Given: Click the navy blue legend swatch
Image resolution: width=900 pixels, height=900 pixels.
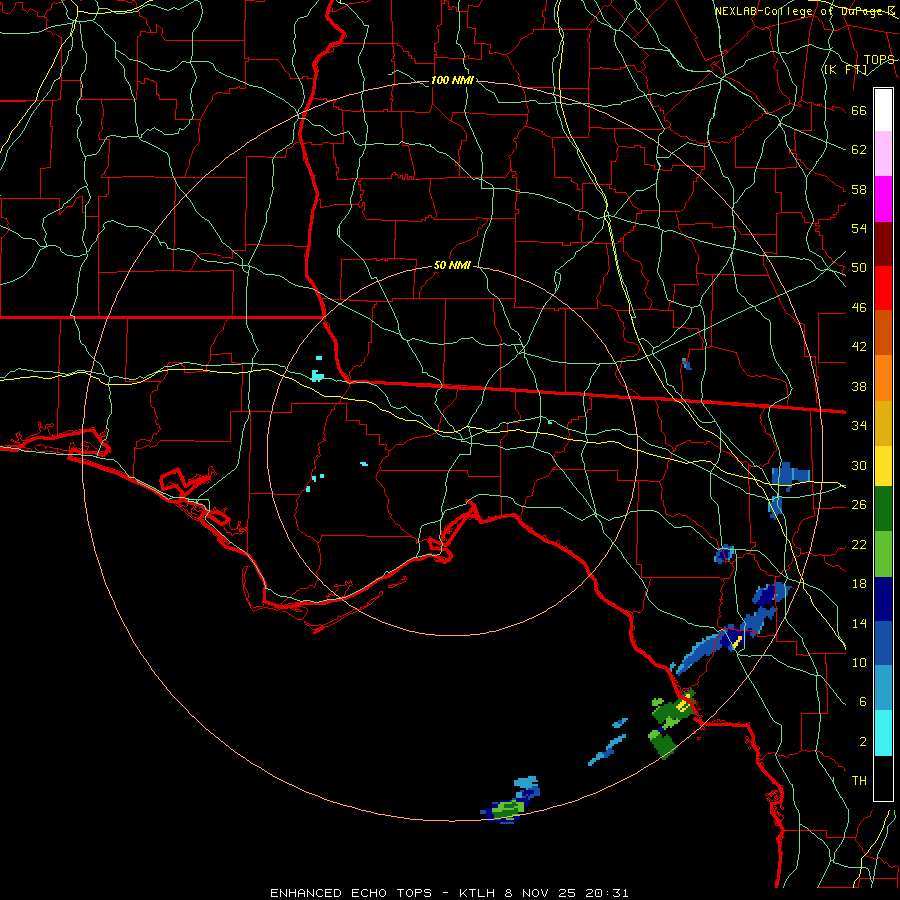Looking at the screenshot, I should [x=883, y=599].
